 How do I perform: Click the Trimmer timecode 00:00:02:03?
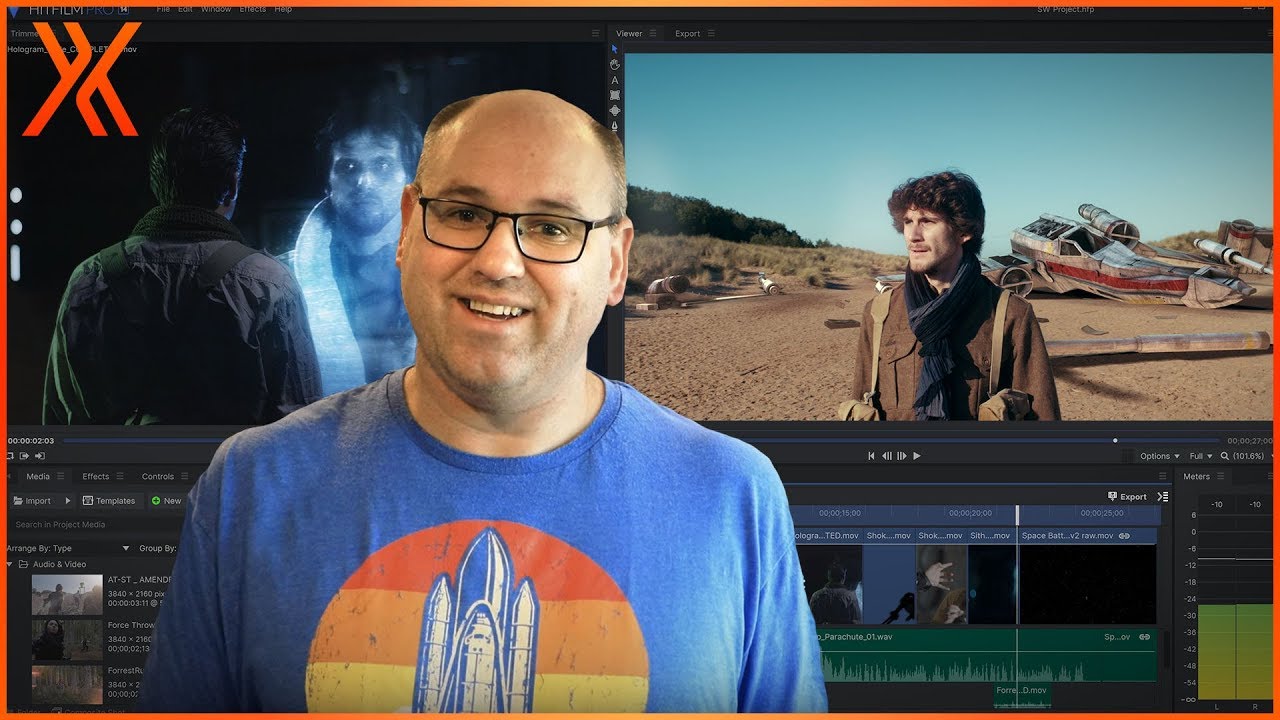point(31,440)
